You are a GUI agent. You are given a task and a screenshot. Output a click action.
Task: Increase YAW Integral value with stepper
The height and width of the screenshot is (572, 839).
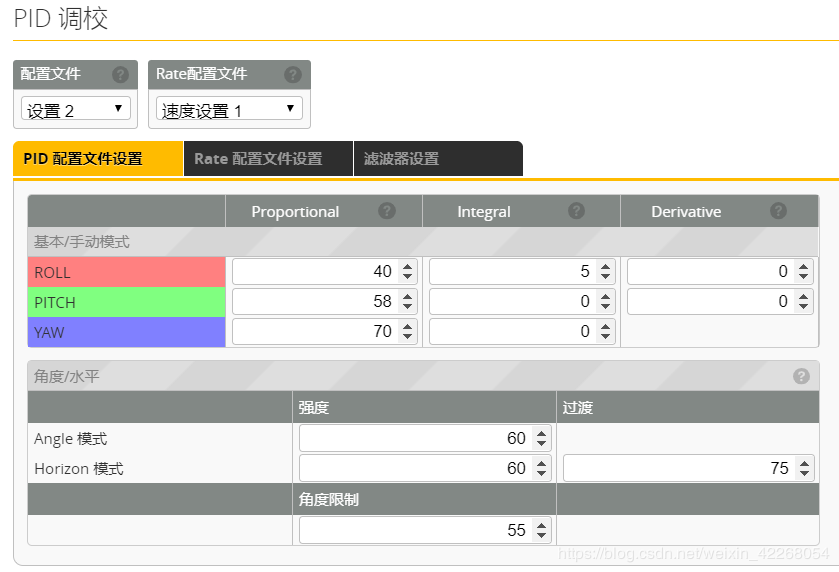pos(605,326)
